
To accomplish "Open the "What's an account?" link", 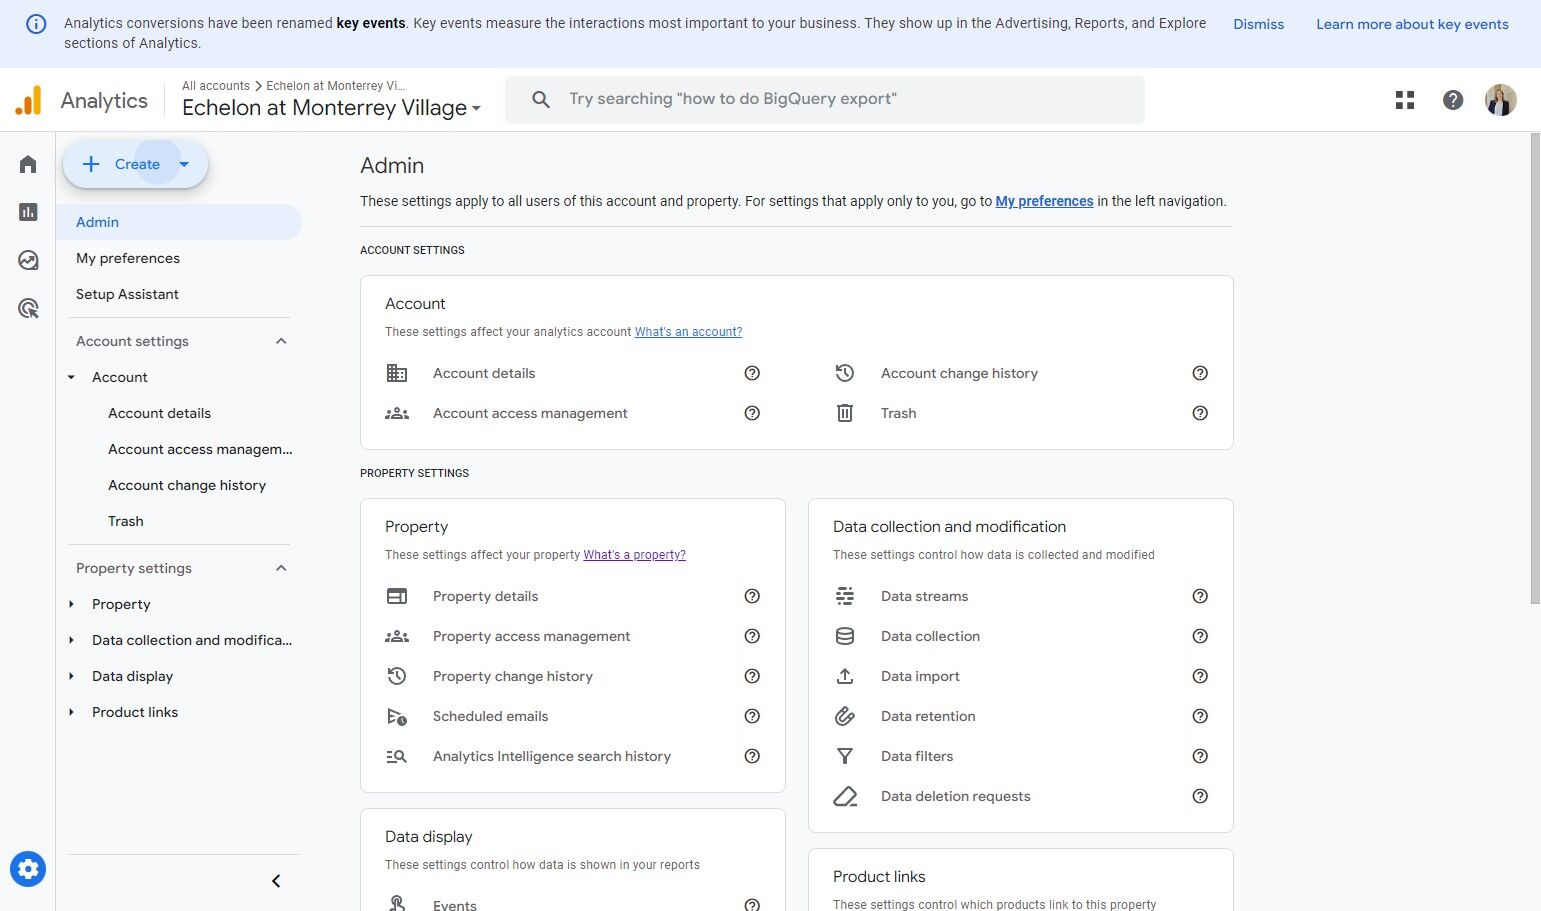I will 688,332.
